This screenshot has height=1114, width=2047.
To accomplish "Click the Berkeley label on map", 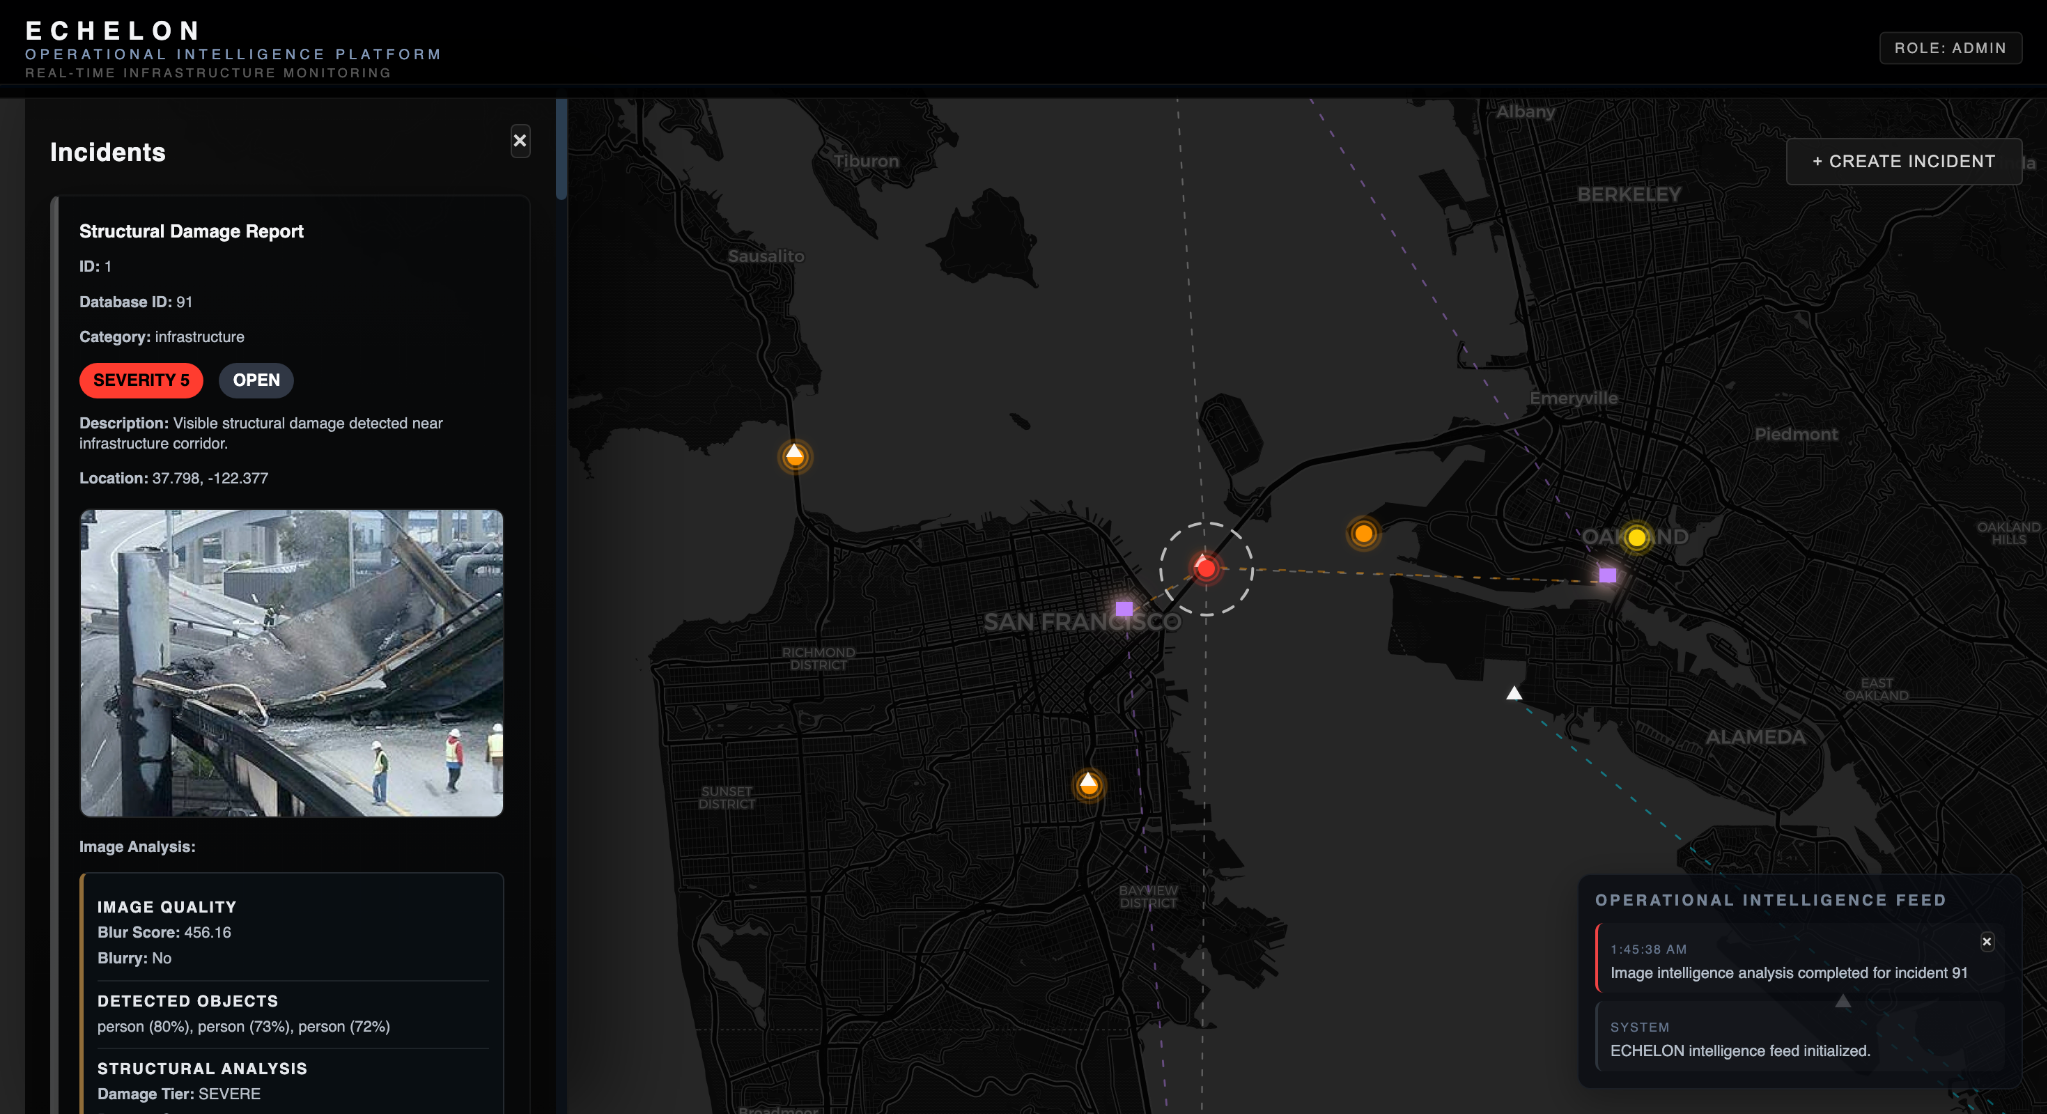I will point(1629,194).
